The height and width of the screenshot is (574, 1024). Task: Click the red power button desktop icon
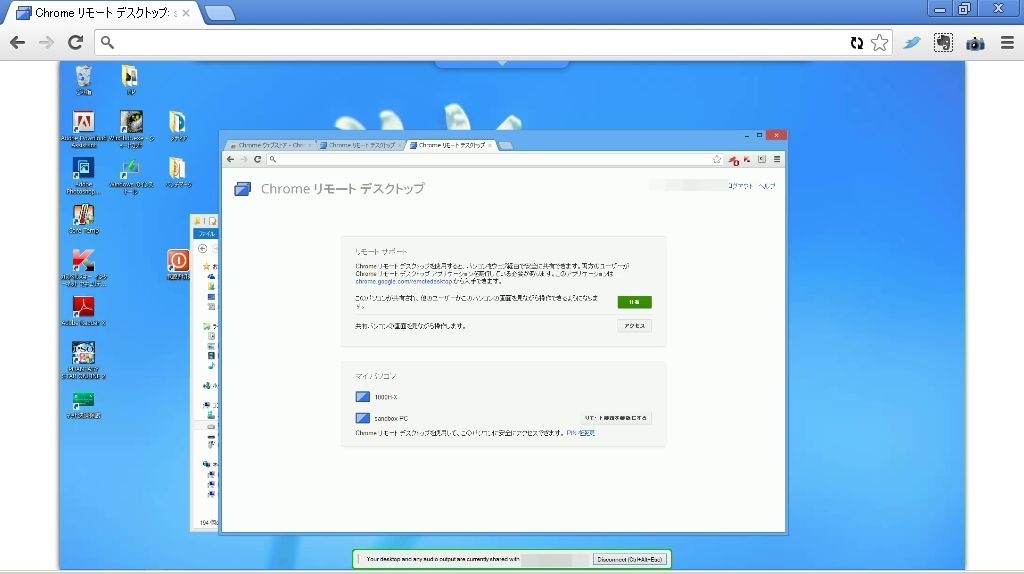point(178,264)
